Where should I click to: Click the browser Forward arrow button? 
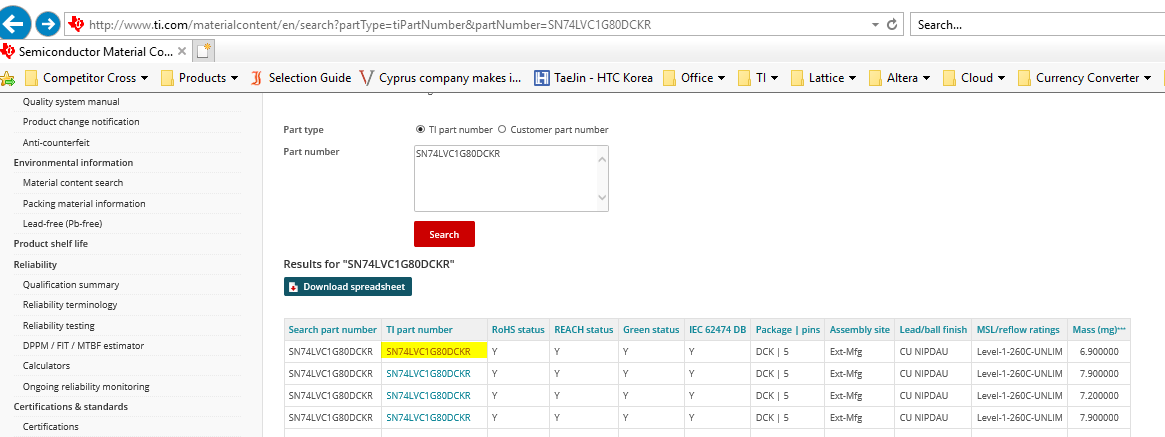click(48, 24)
